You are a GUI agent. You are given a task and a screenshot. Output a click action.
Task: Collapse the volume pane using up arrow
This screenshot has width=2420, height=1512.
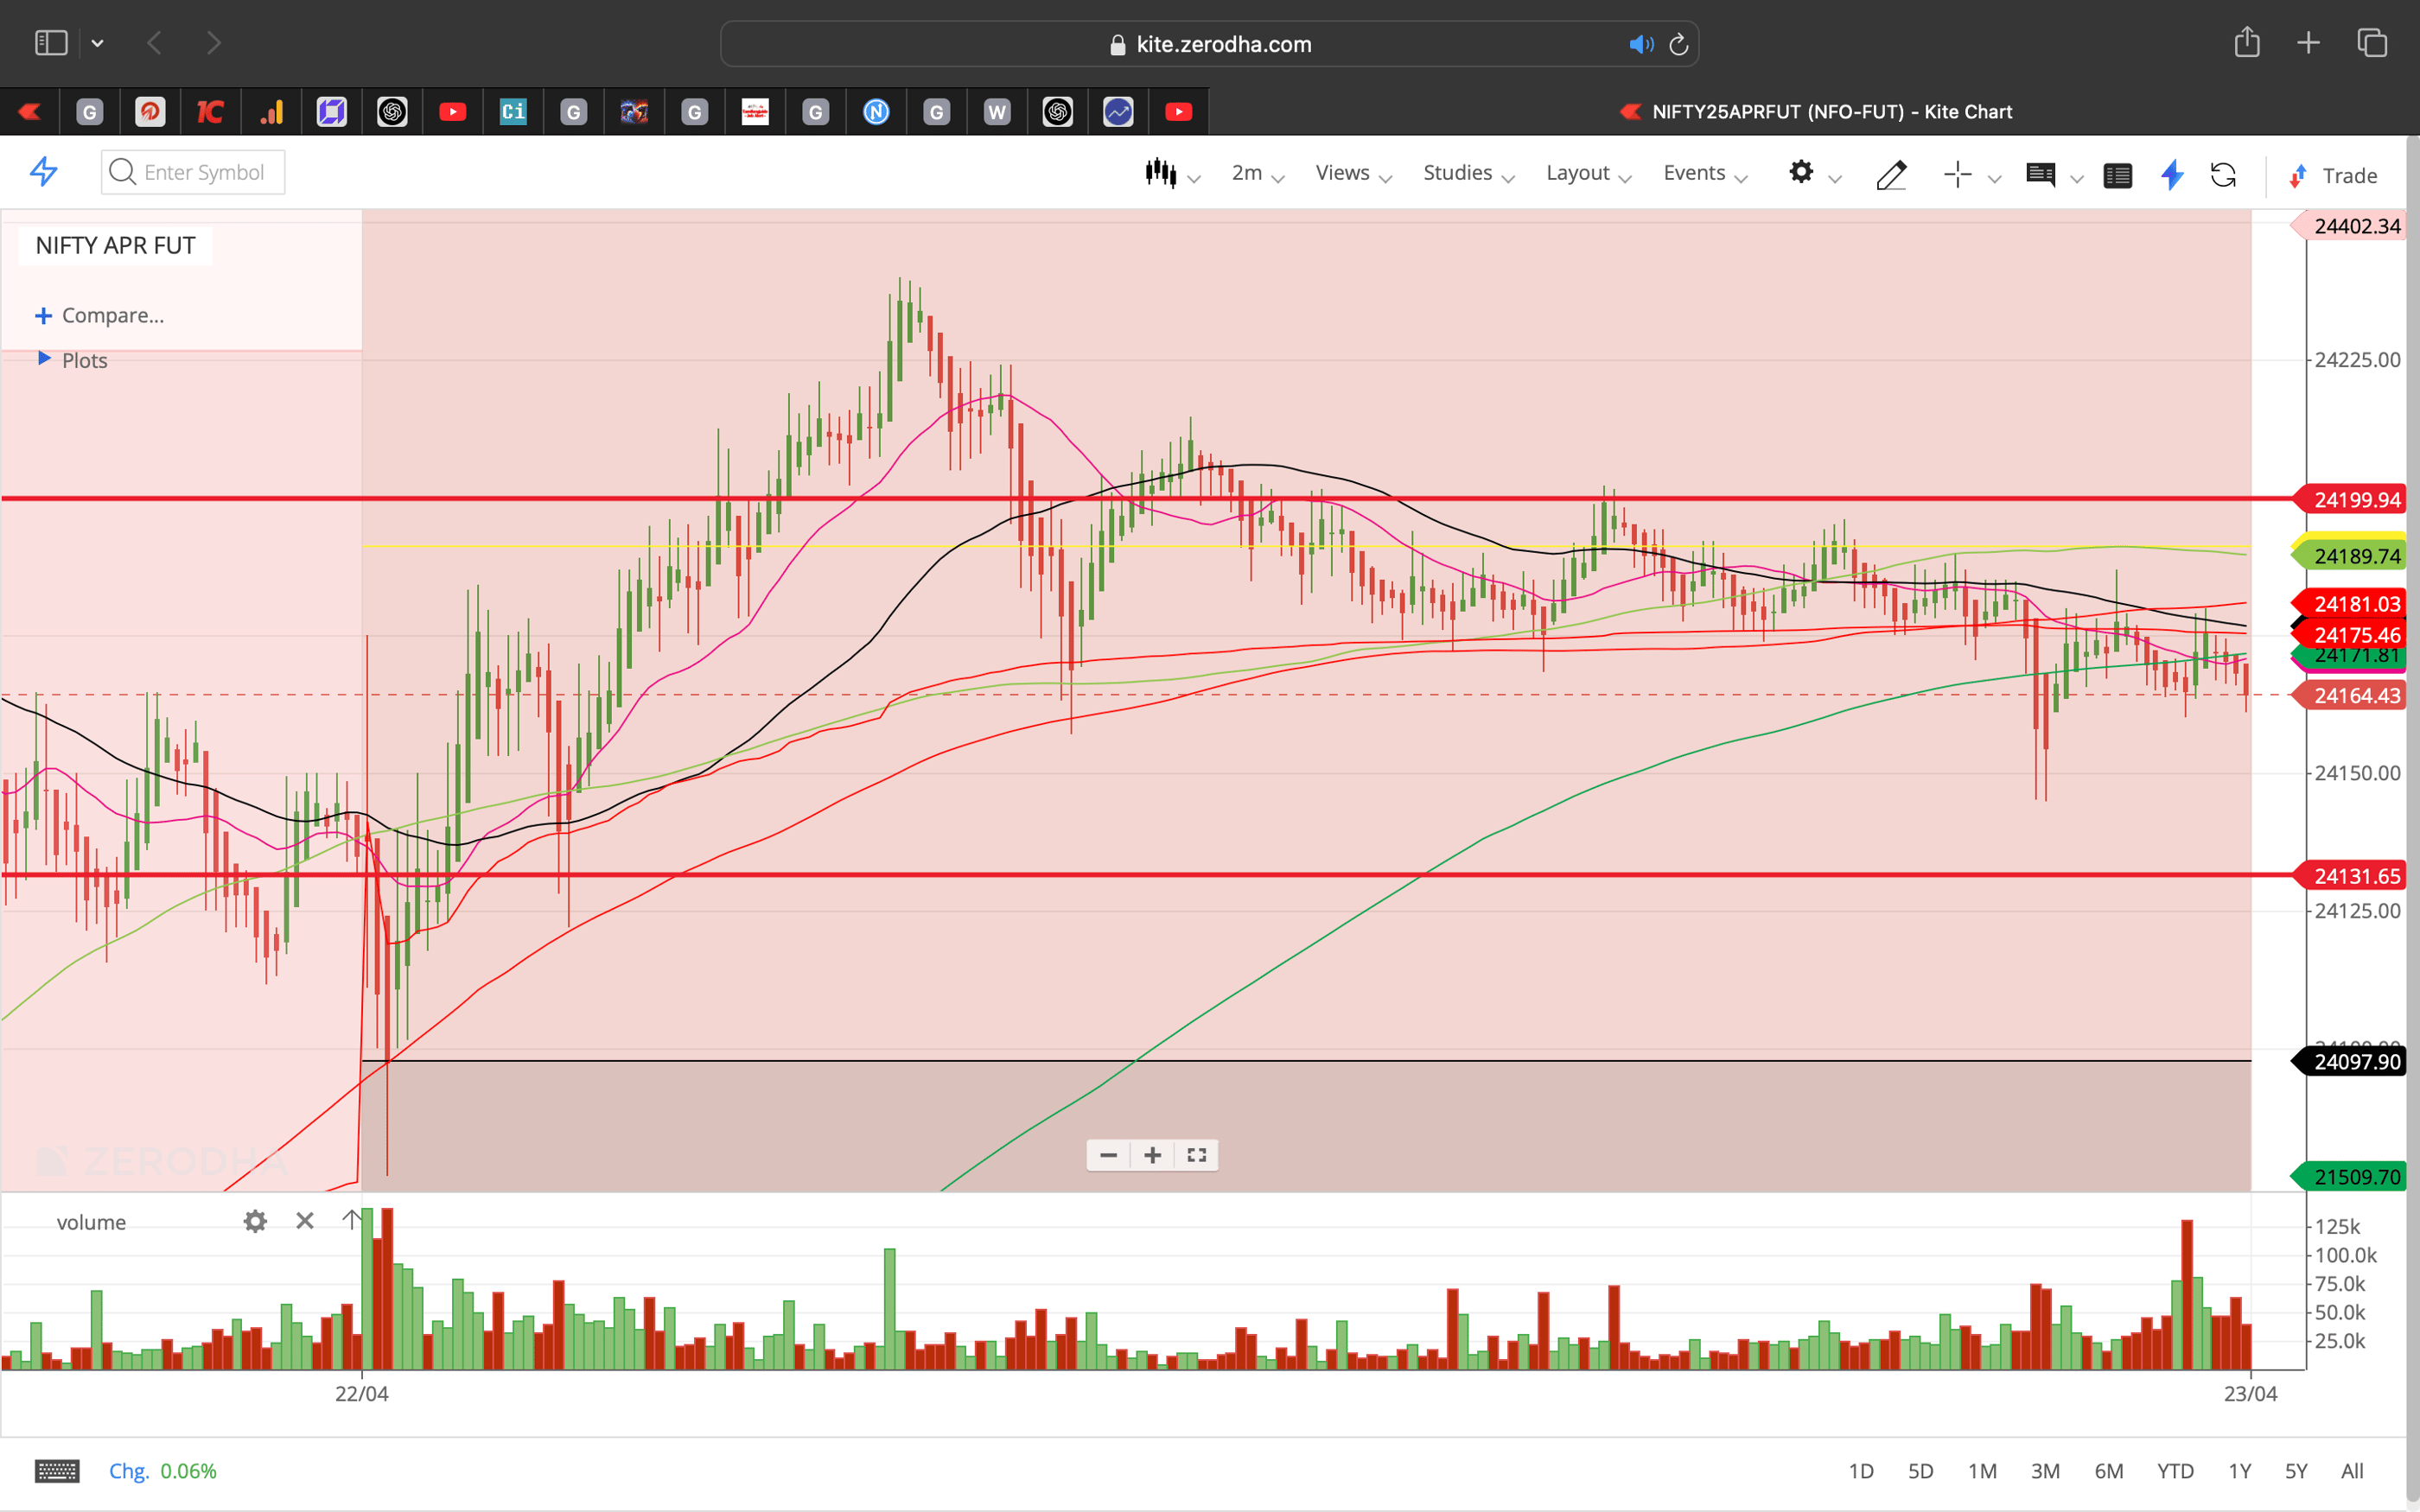[352, 1221]
